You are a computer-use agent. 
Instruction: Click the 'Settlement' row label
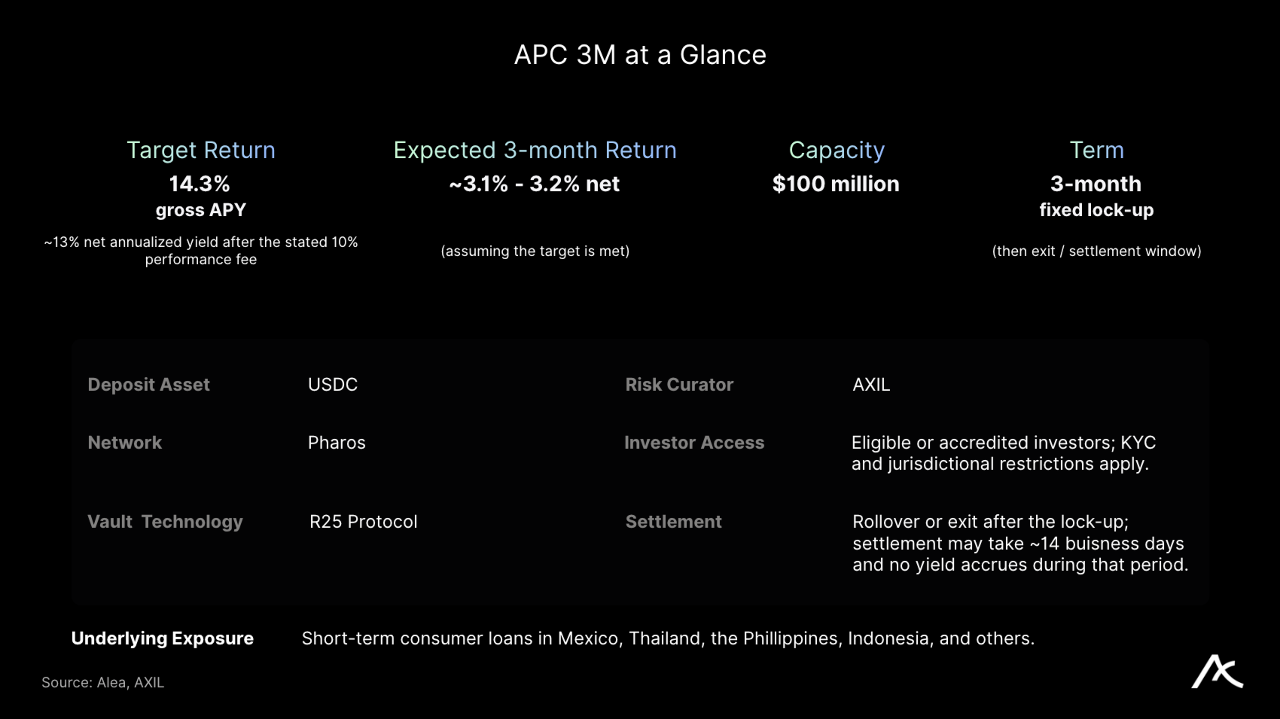pyautogui.click(x=674, y=522)
